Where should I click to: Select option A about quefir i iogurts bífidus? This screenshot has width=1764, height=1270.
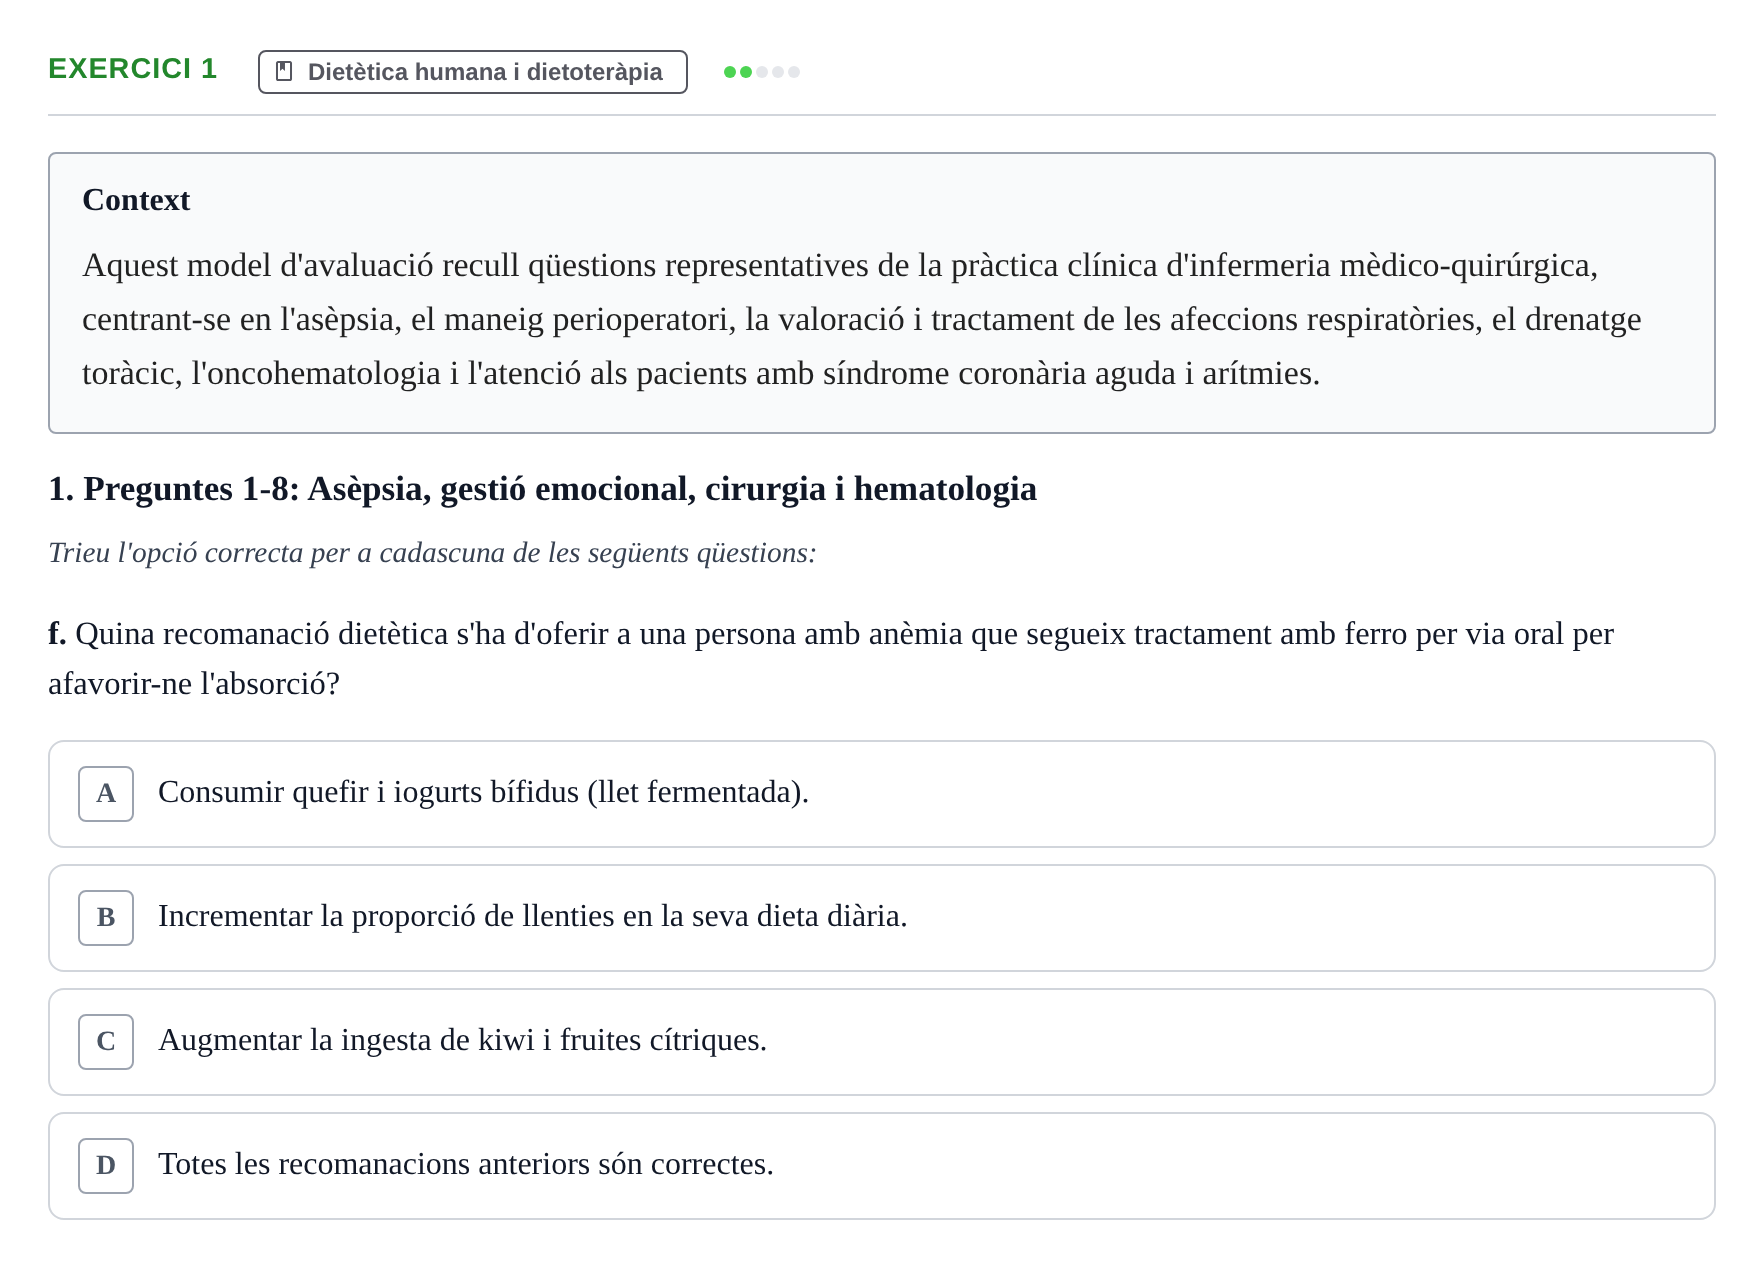[x=882, y=794]
